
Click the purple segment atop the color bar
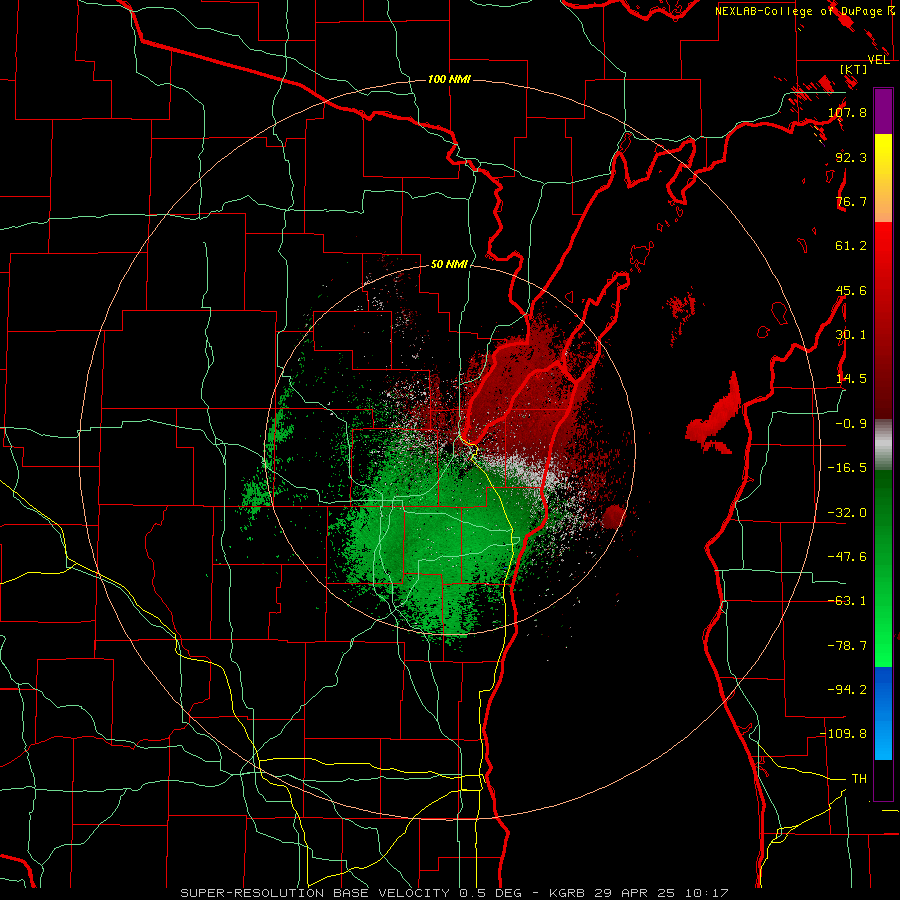883,111
